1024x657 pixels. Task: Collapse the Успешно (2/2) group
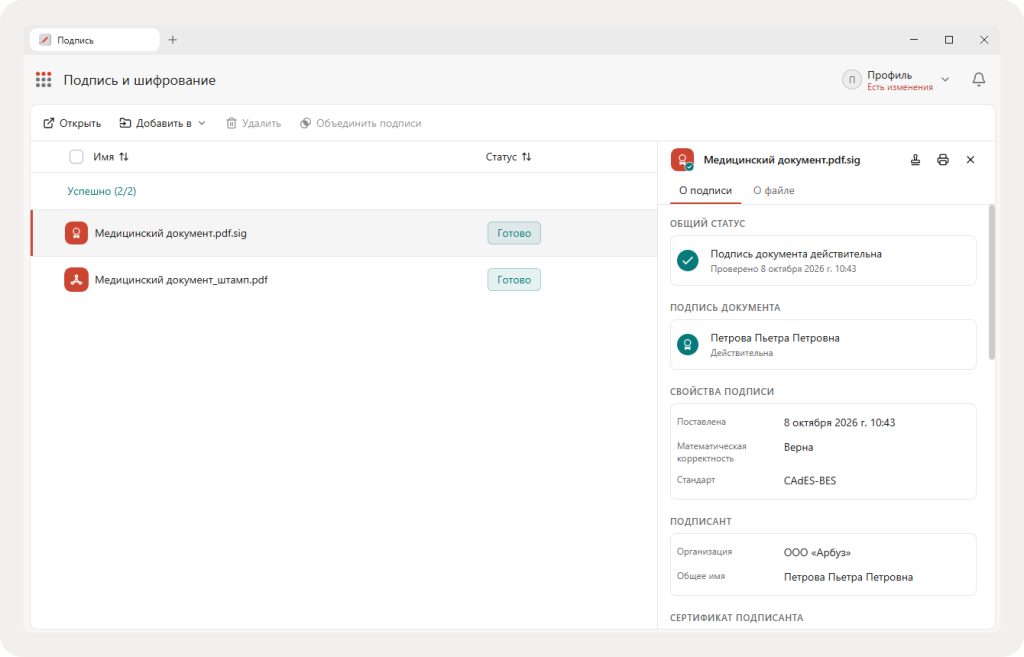102,191
